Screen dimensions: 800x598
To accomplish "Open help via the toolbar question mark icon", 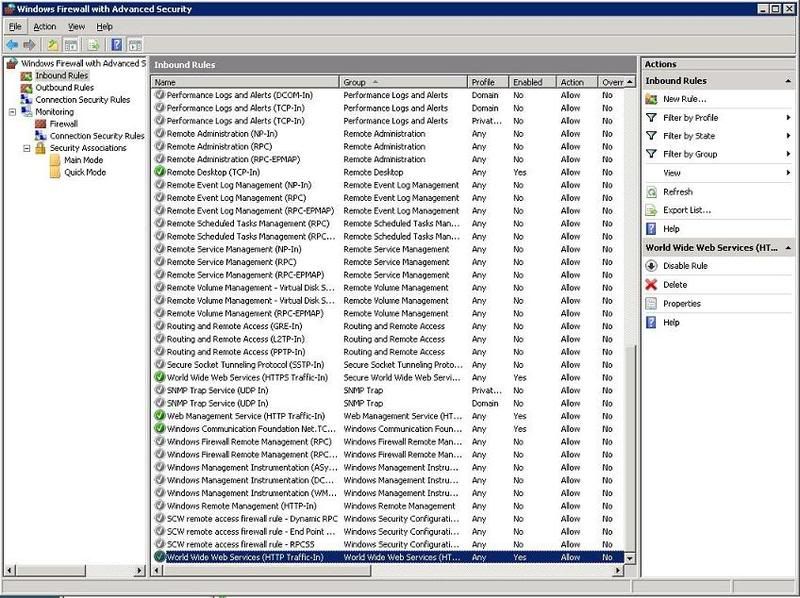I will click(x=117, y=45).
